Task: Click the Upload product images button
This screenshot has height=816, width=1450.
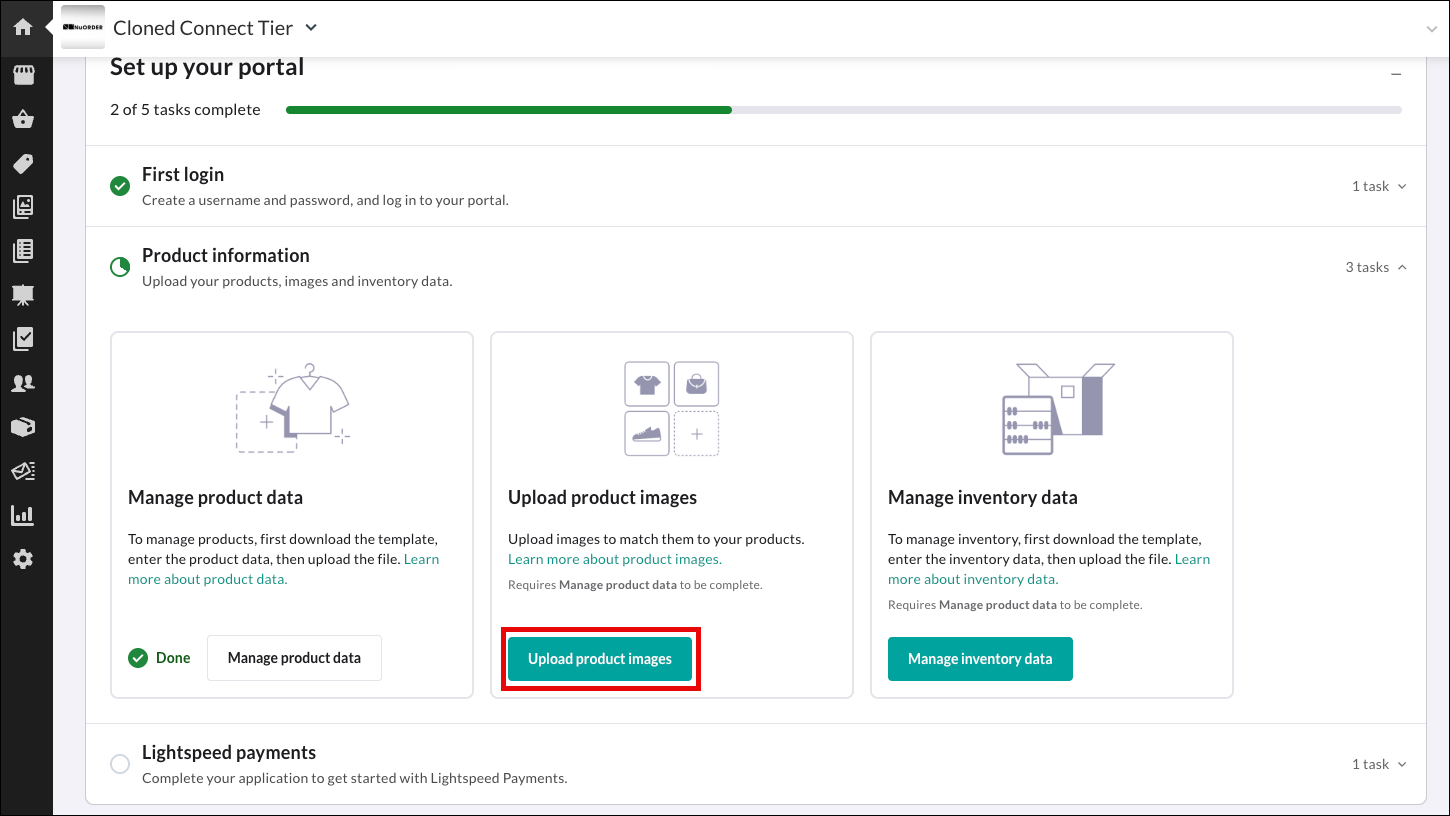Action: pyautogui.click(x=600, y=659)
